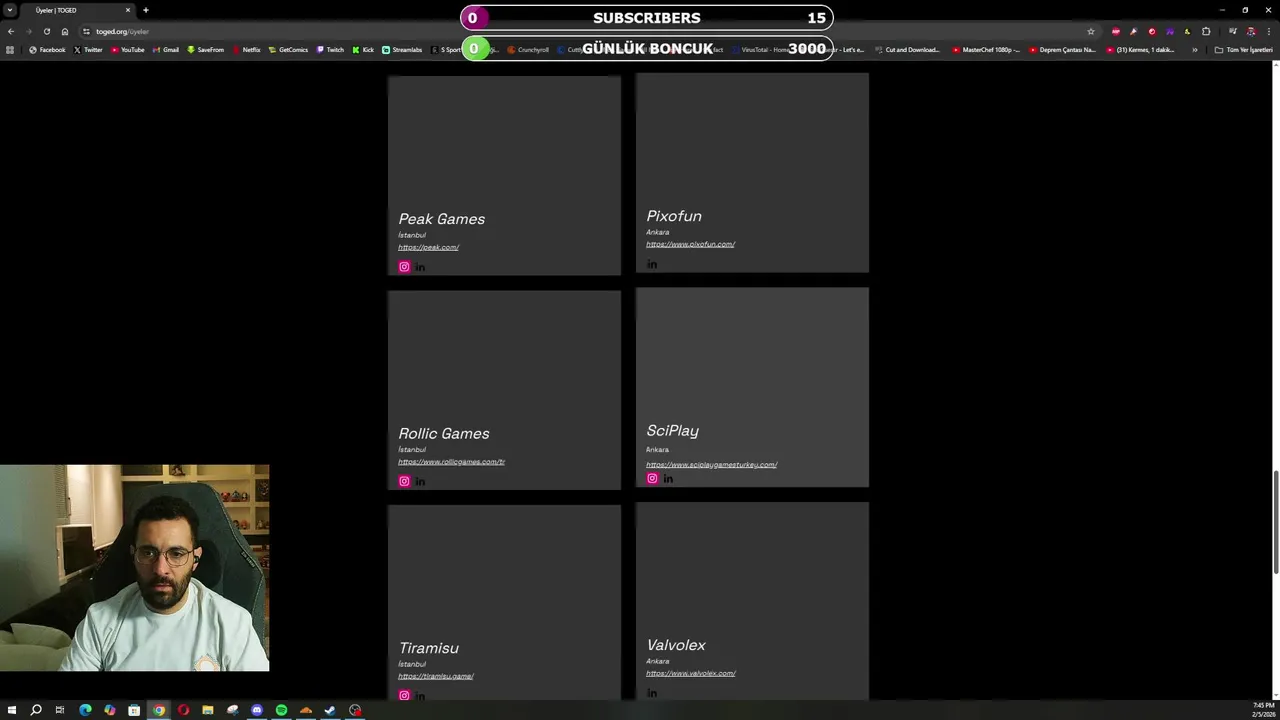
Task: Visit https://www.pixofun.com/ link
Action: pos(690,244)
